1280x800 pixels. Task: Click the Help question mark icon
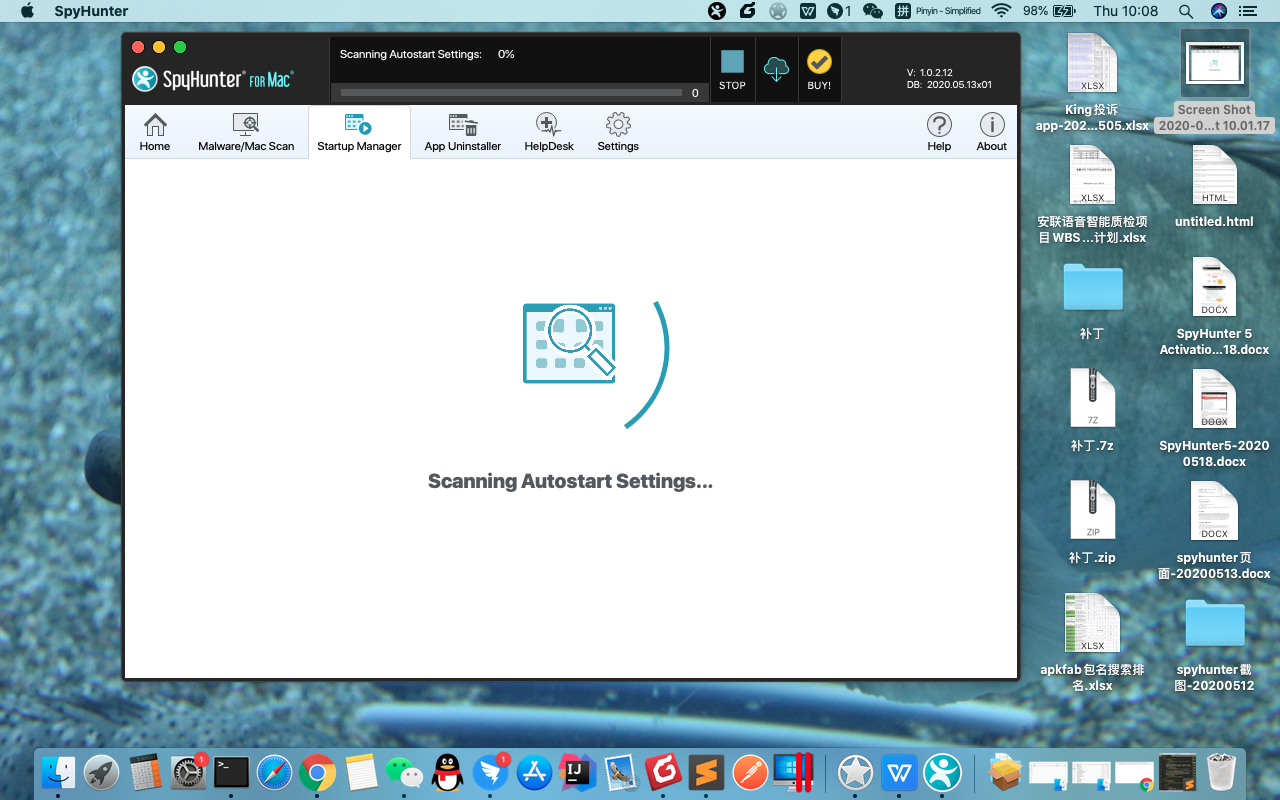click(939, 132)
